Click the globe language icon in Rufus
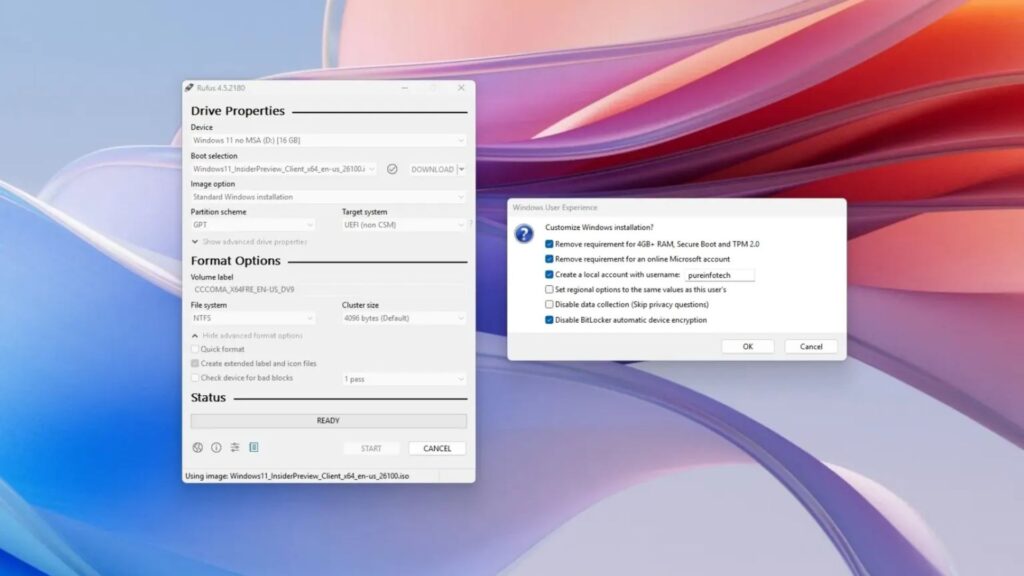 [198, 448]
